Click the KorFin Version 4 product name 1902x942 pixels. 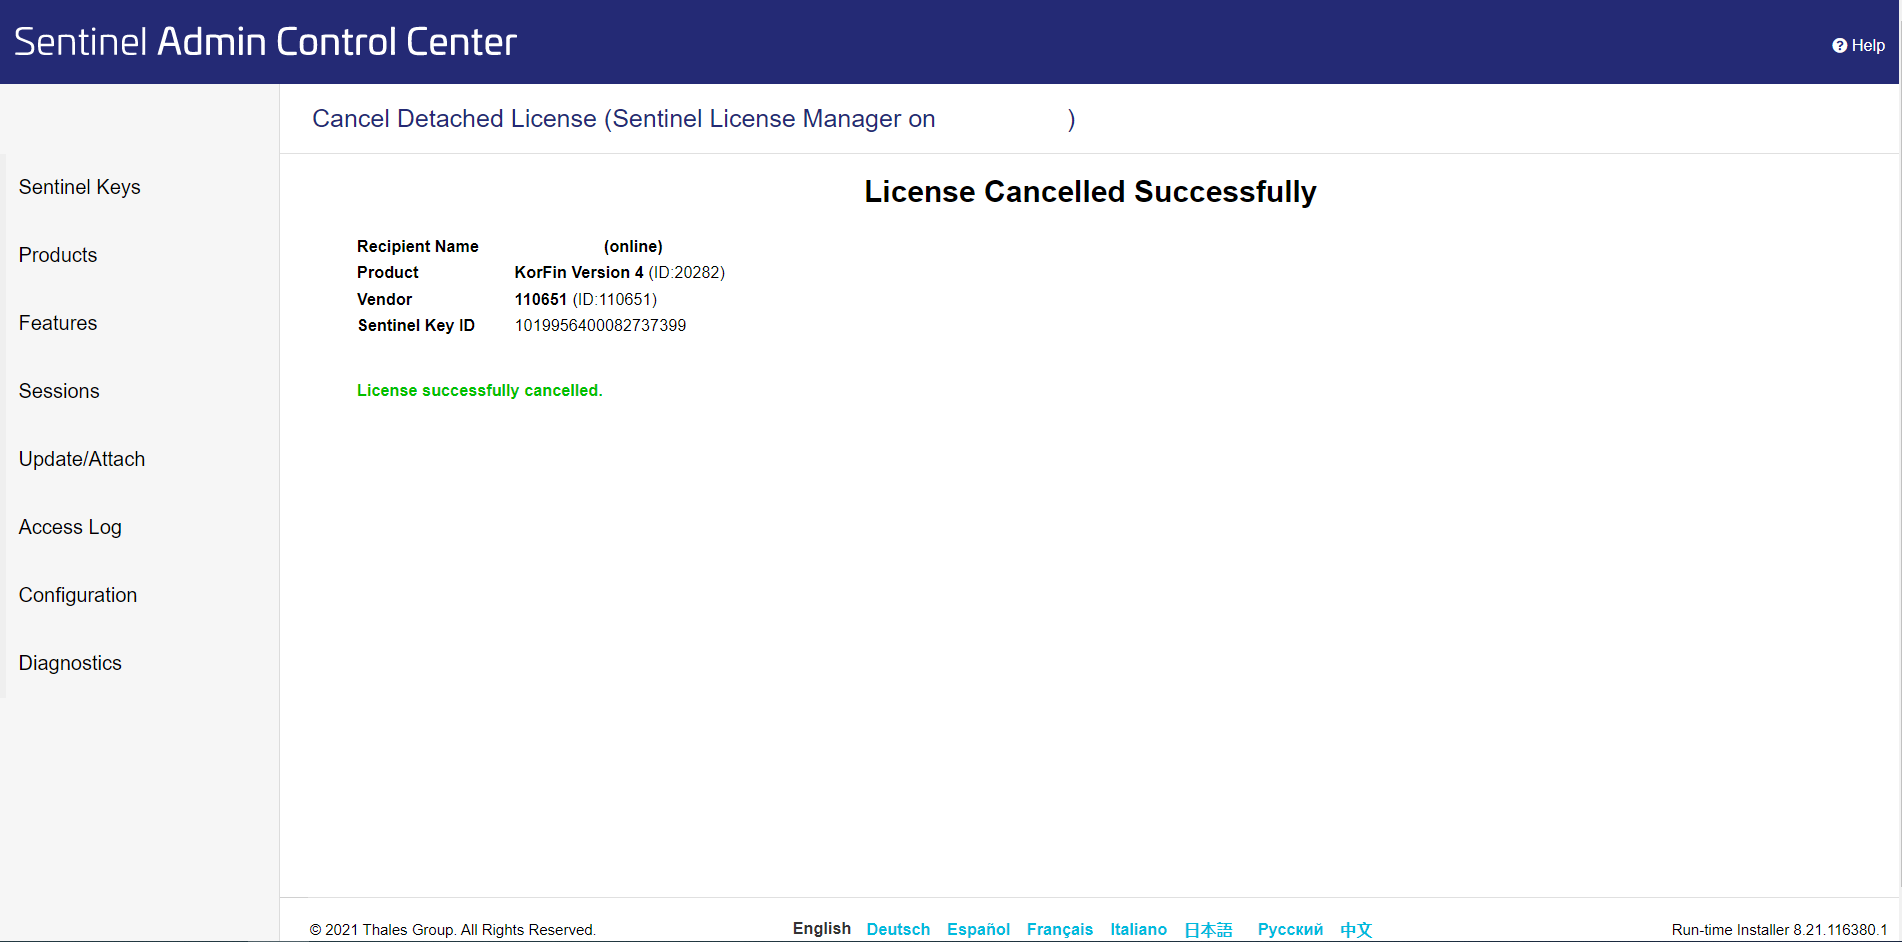coord(579,272)
